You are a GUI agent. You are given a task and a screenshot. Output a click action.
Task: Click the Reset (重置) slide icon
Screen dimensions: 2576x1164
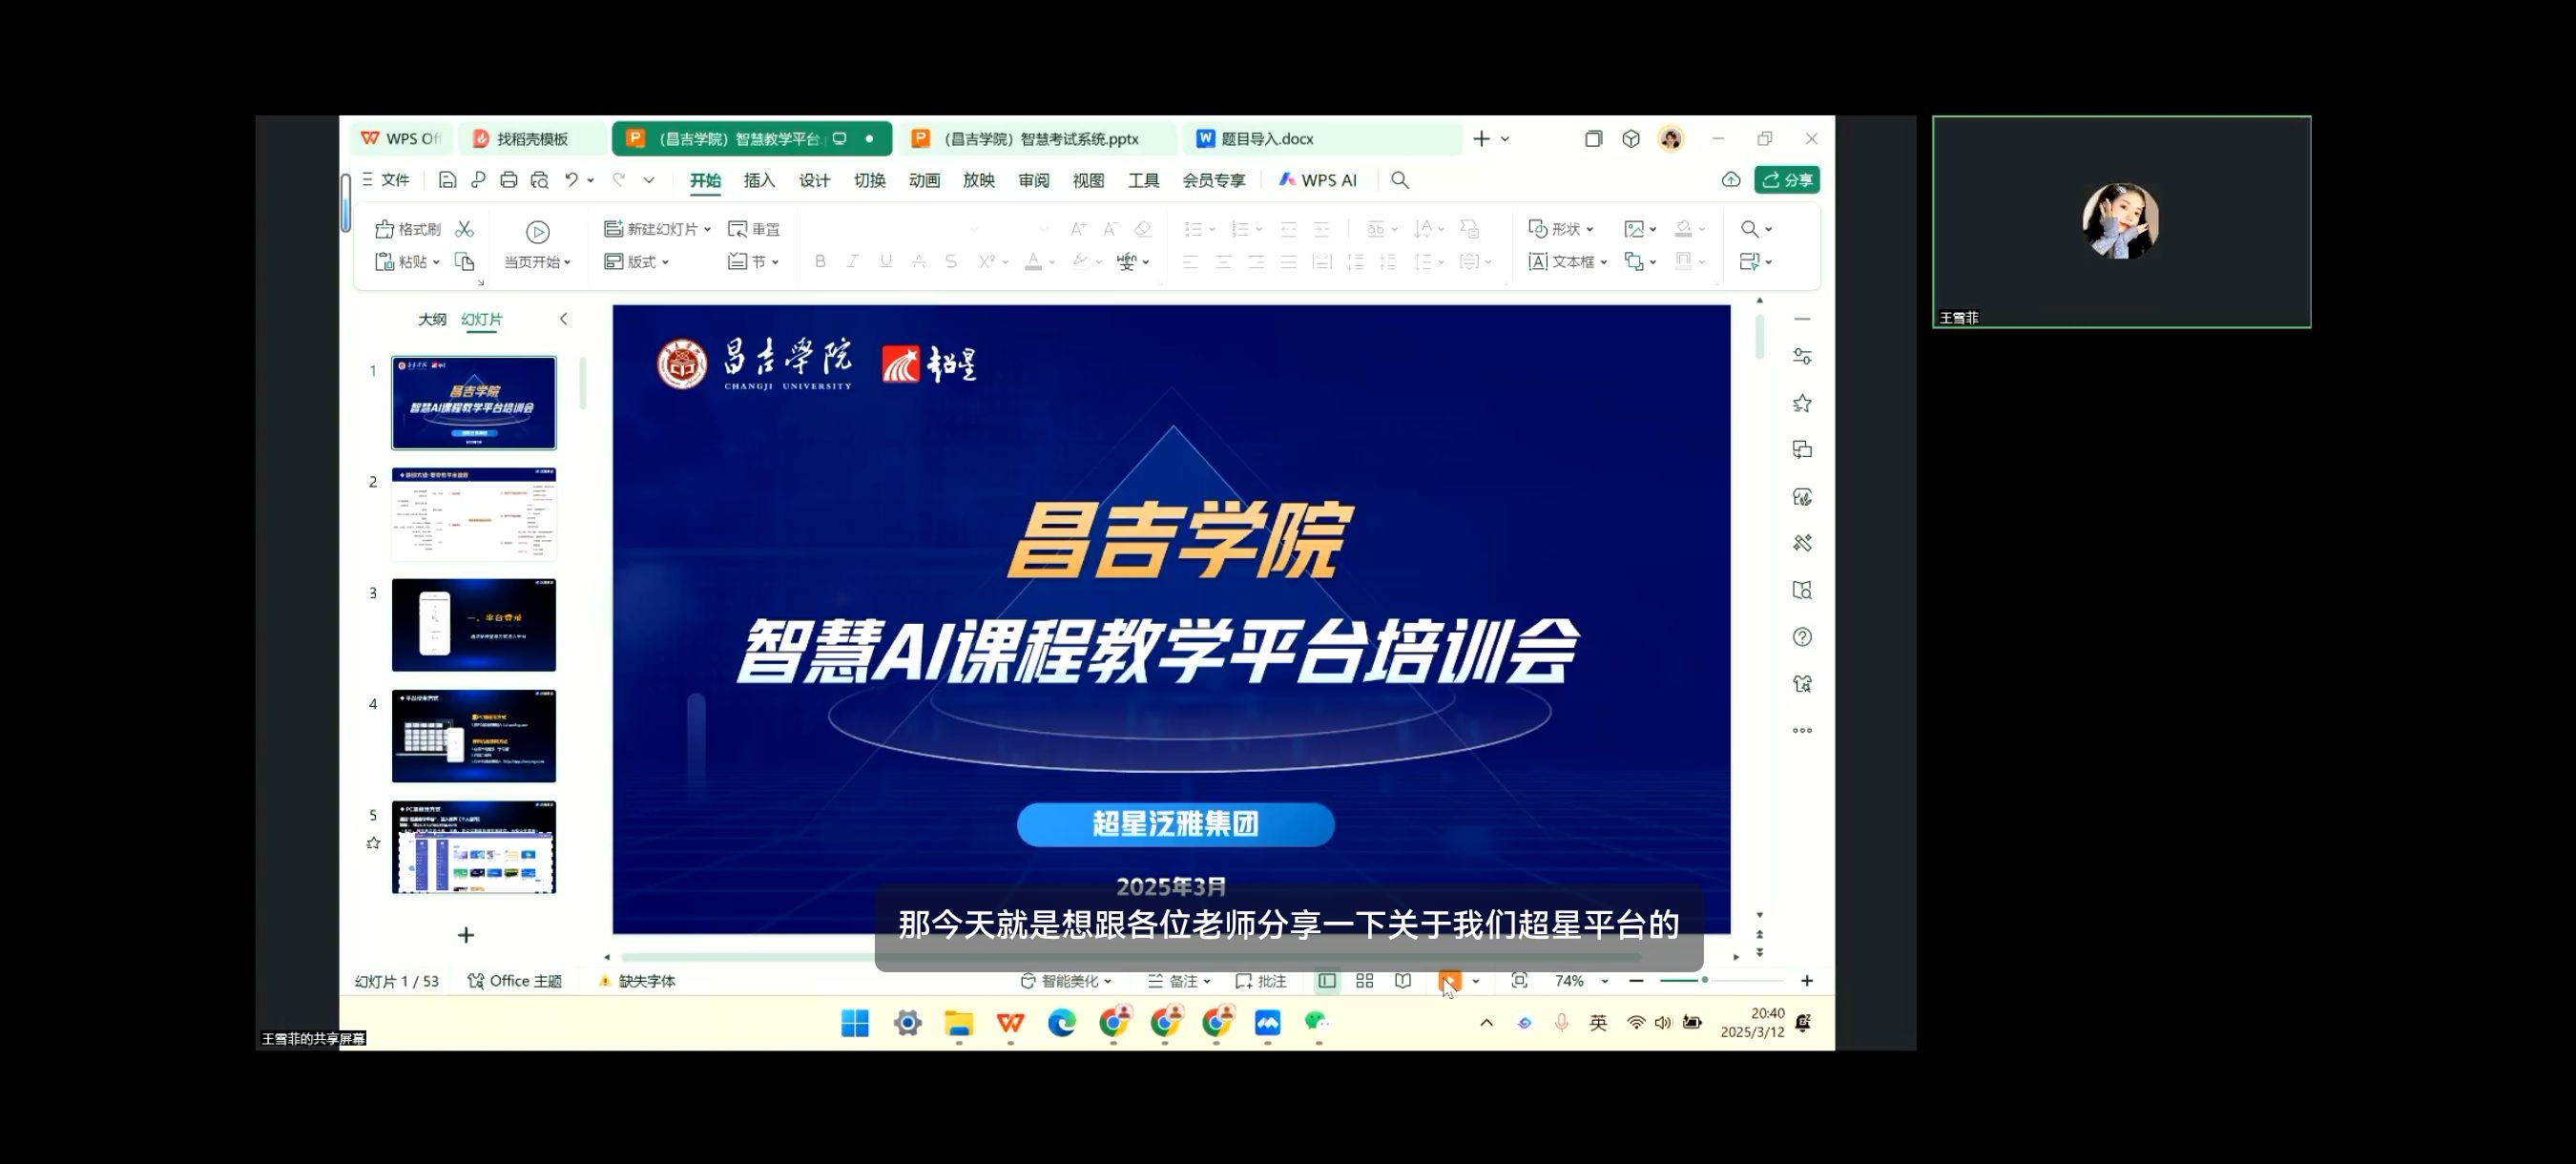click(x=738, y=229)
